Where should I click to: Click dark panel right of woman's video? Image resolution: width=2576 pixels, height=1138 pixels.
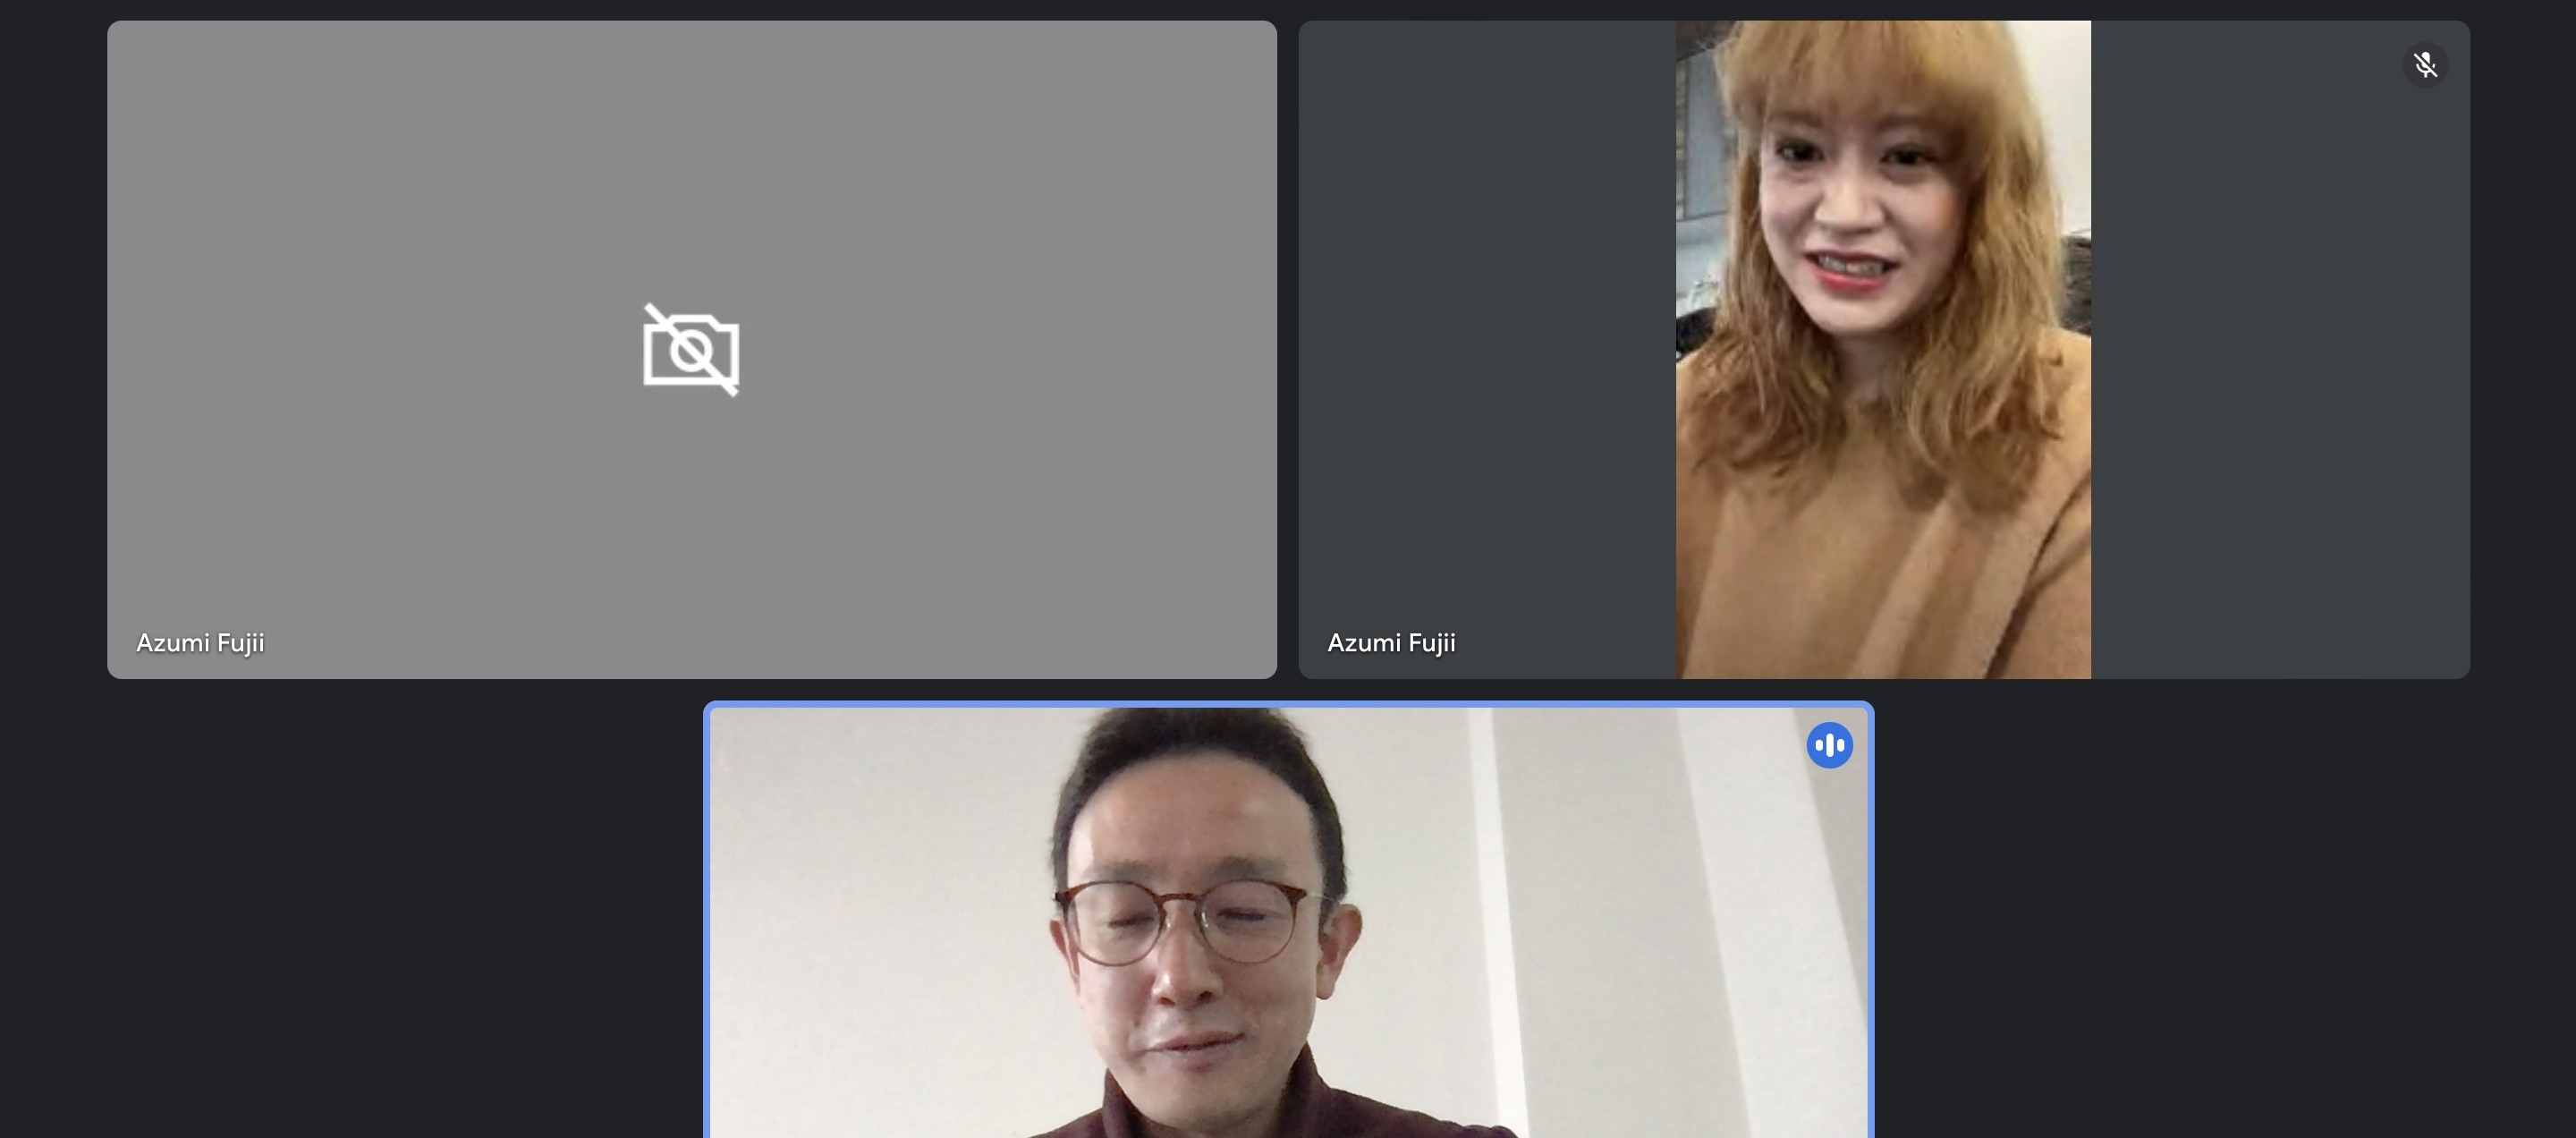tap(2280, 350)
